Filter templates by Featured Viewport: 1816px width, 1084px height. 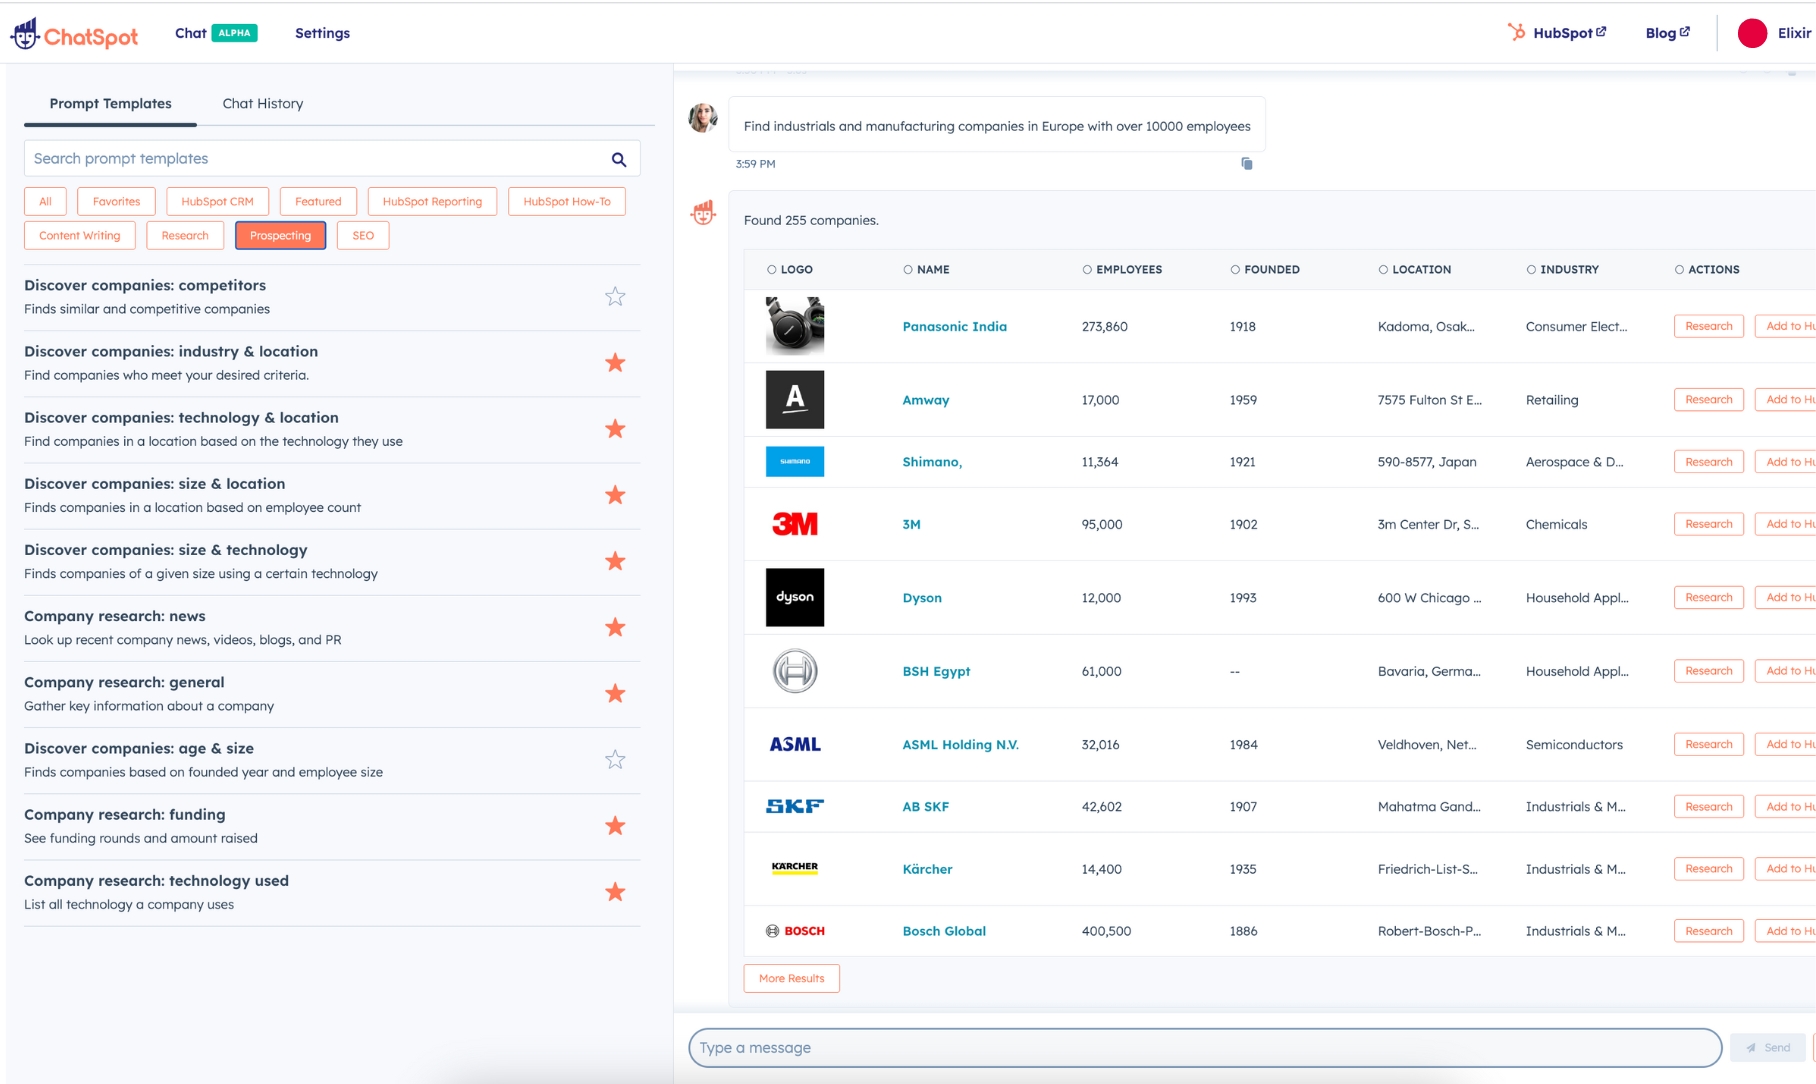[318, 201]
